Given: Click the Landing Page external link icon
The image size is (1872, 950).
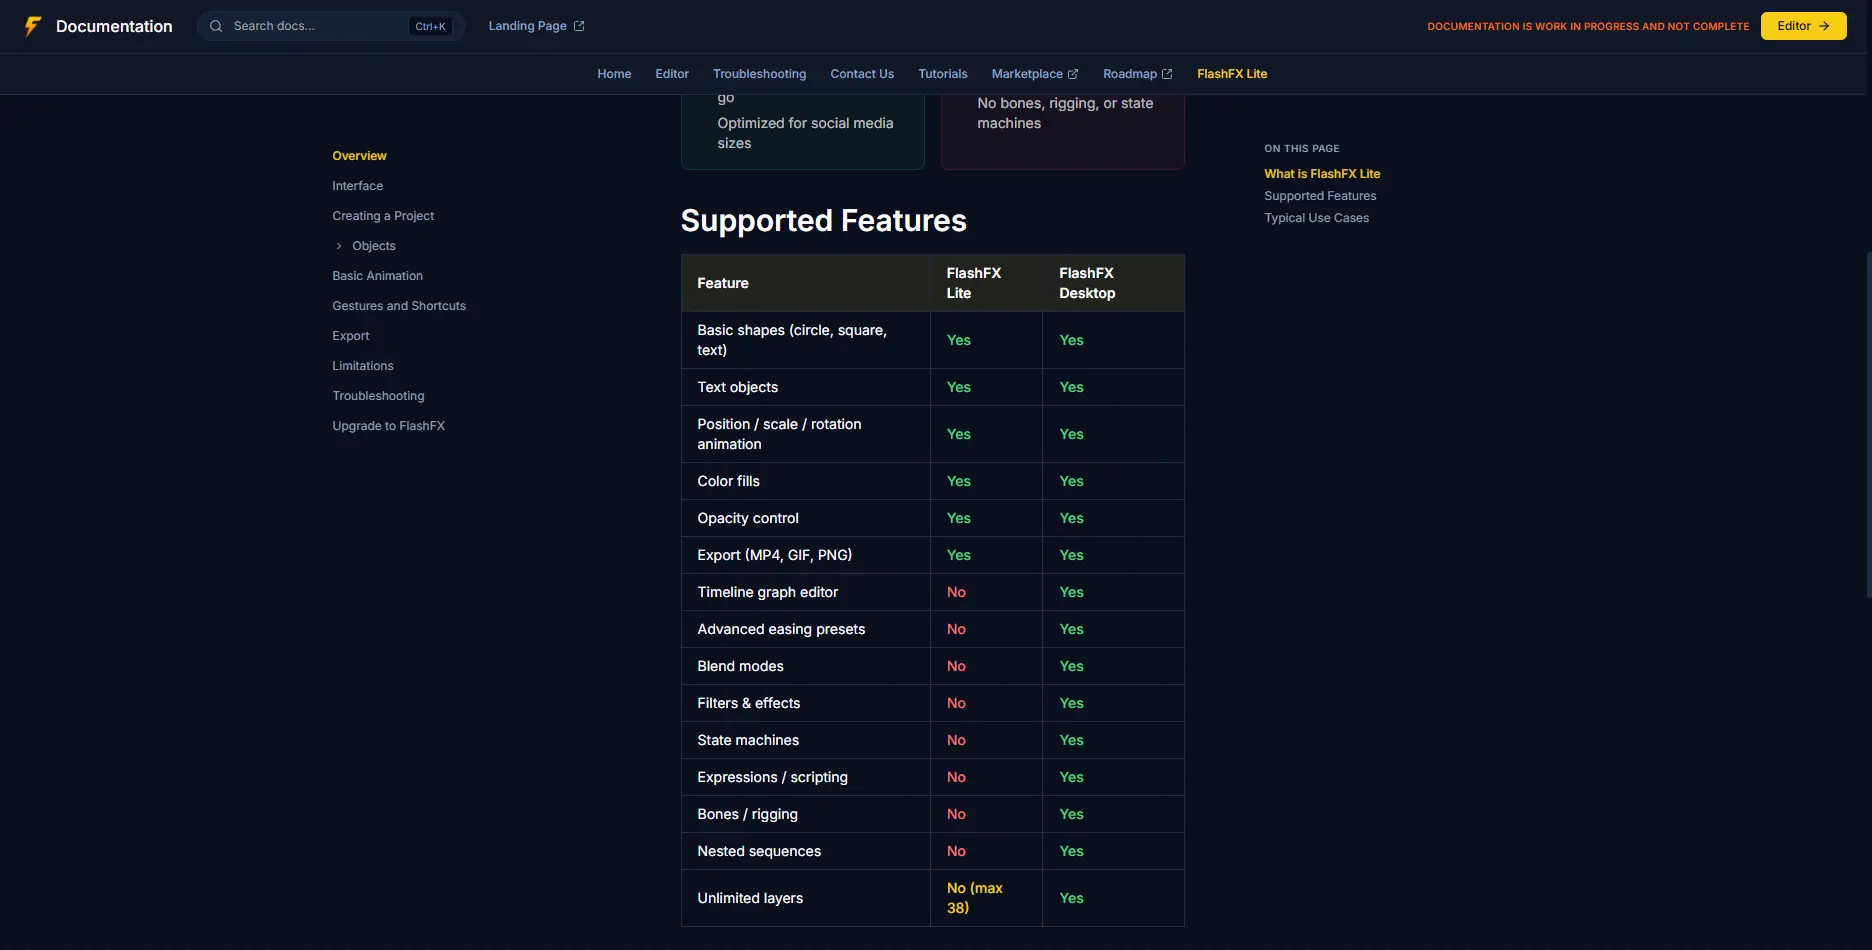Looking at the screenshot, I should click(x=579, y=26).
